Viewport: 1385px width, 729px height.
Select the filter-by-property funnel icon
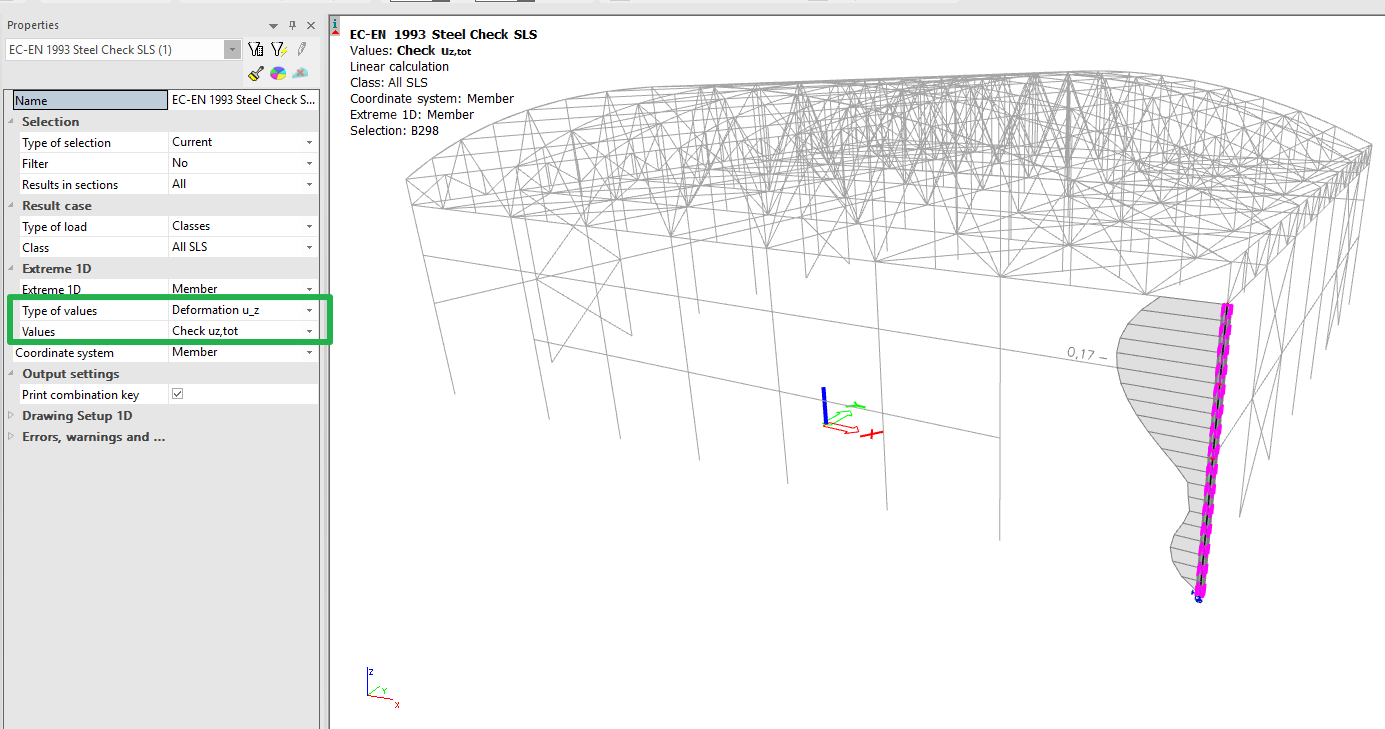click(x=255, y=48)
